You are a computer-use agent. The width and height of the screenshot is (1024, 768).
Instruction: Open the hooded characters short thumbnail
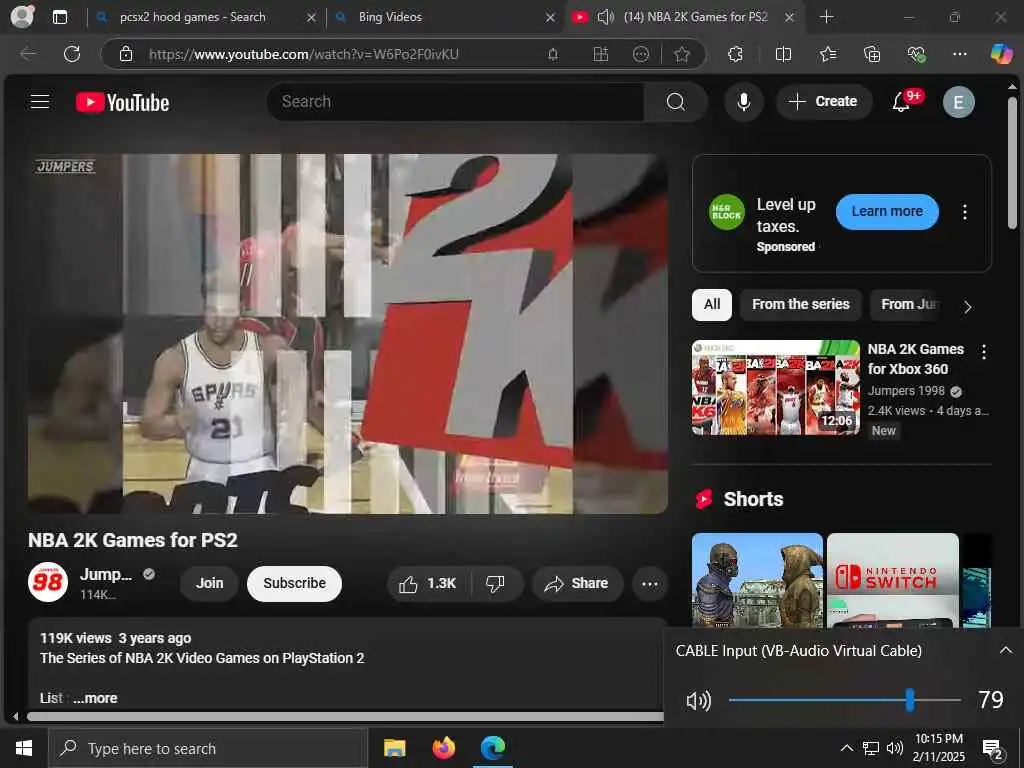[x=757, y=580]
